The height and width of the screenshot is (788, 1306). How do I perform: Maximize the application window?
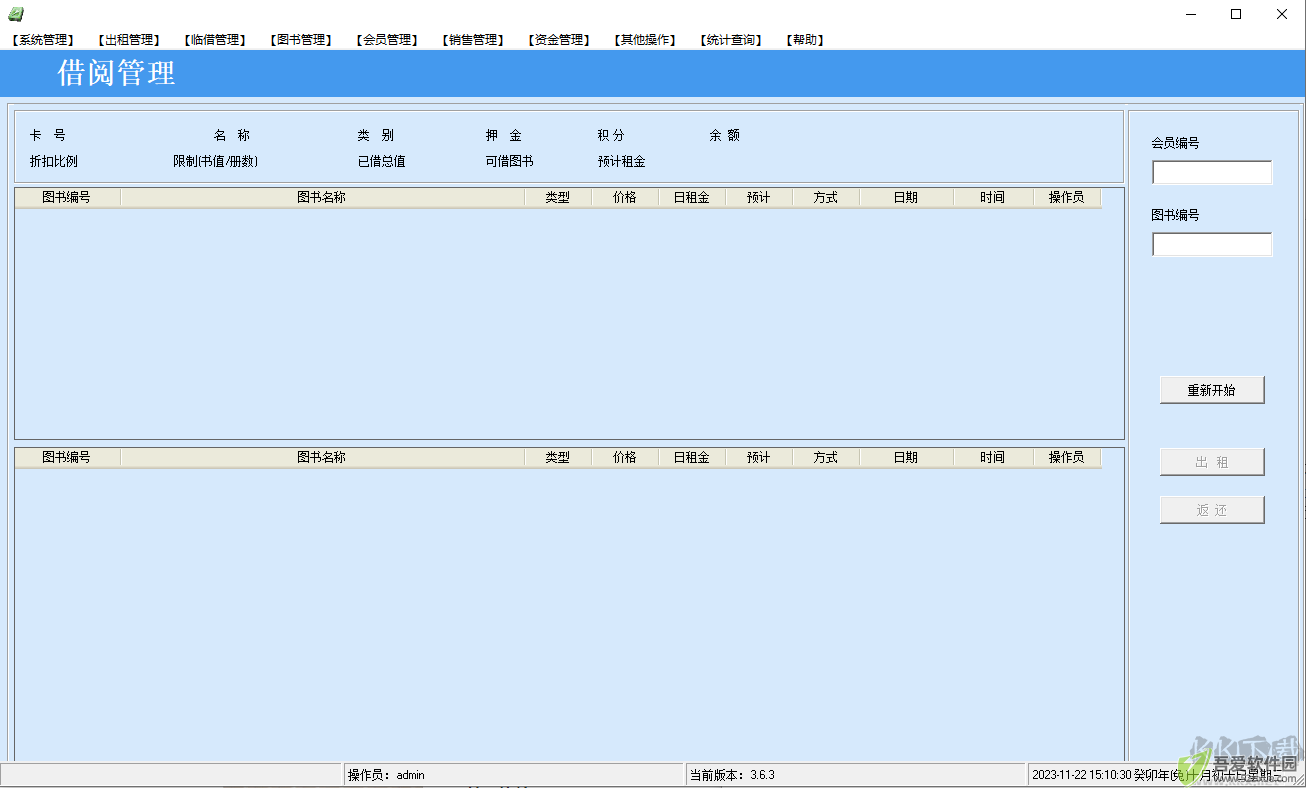click(1236, 14)
